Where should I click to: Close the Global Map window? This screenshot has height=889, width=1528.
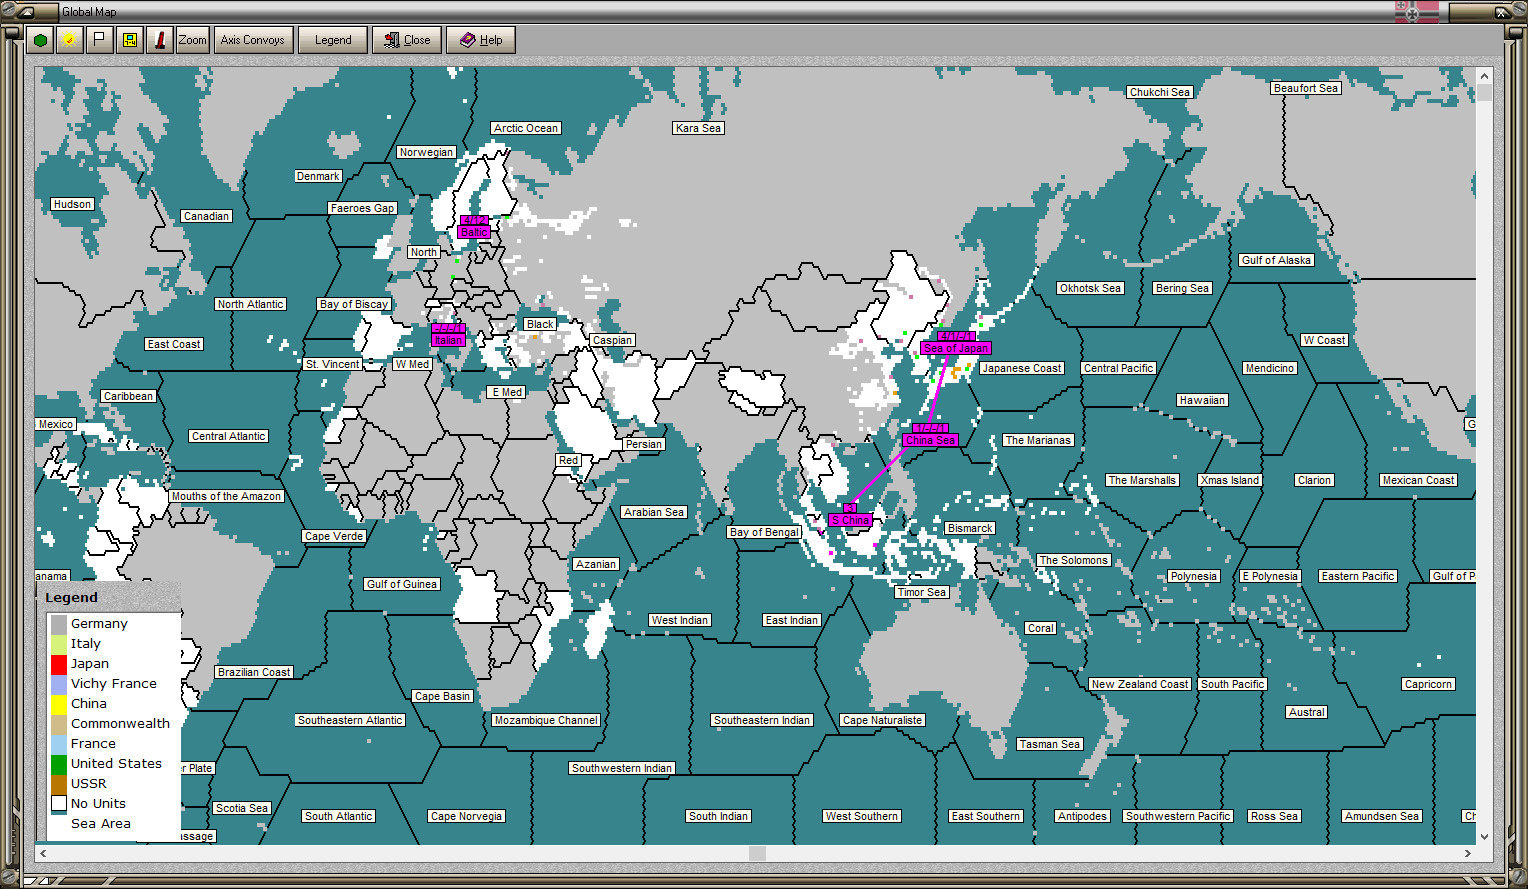[x=407, y=40]
